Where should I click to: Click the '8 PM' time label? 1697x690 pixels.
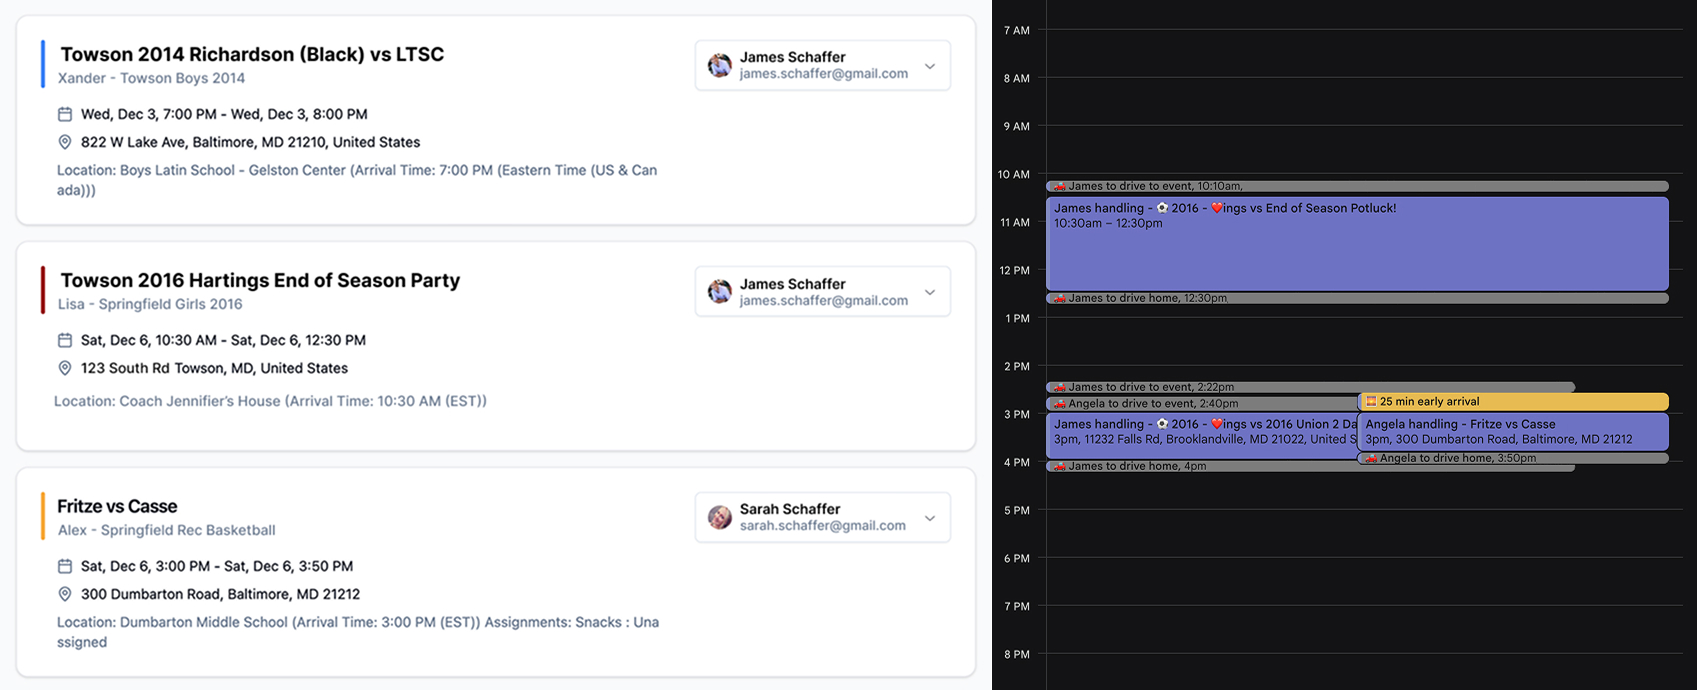point(1016,654)
